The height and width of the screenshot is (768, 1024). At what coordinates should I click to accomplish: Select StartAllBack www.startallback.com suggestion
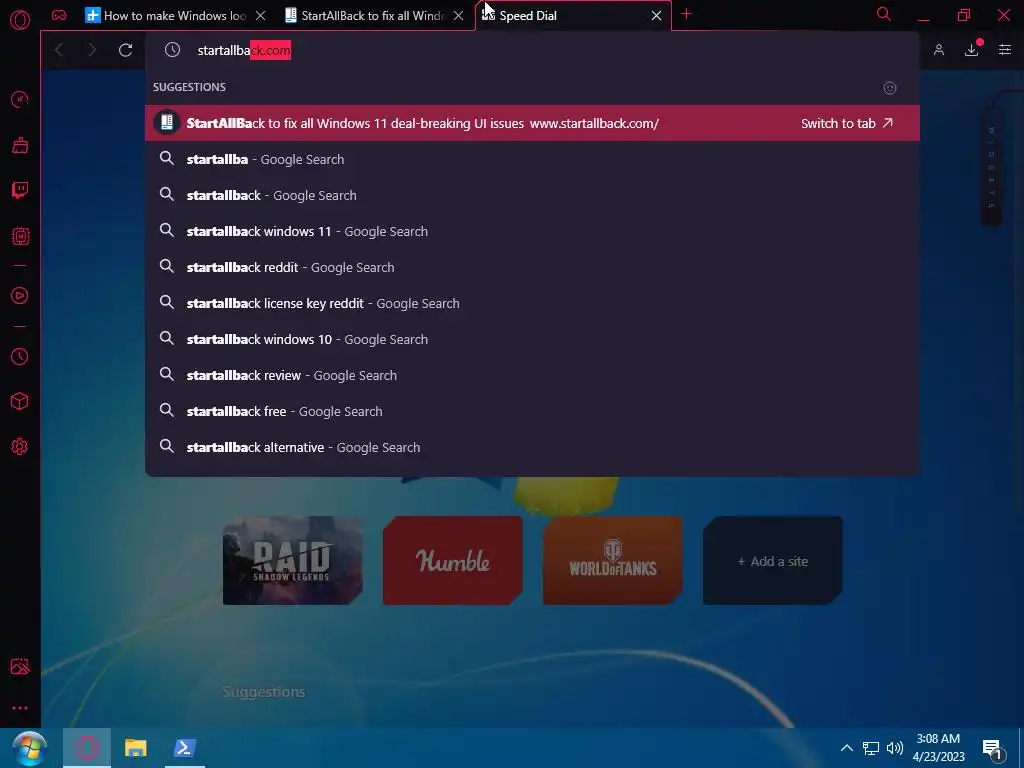click(x=532, y=123)
